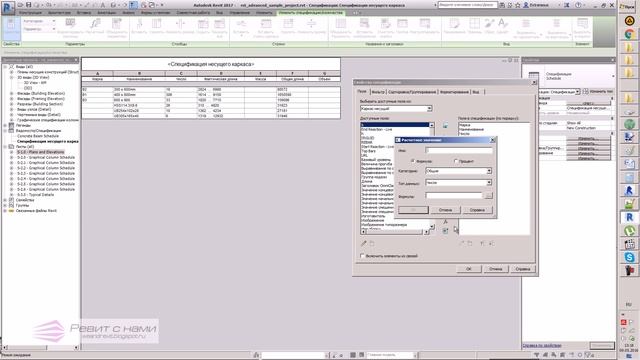Open the Архитектура ribbon tab
Viewport: 640px width, 360px height.
click(59, 13)
